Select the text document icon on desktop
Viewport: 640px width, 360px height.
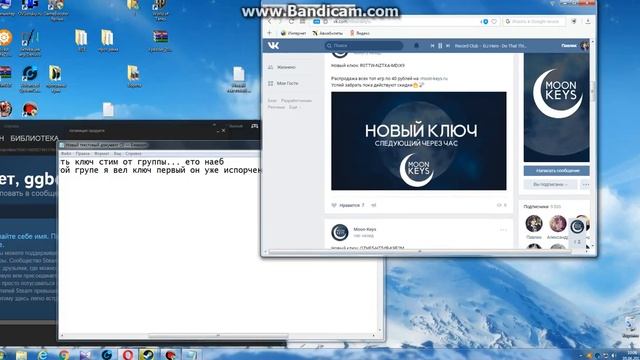coord(238,80)
